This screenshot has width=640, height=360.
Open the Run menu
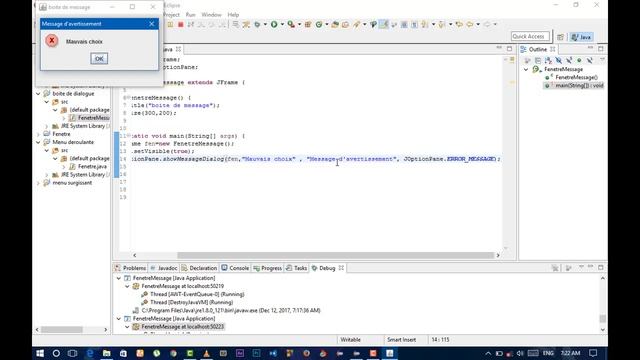[191, 15]
